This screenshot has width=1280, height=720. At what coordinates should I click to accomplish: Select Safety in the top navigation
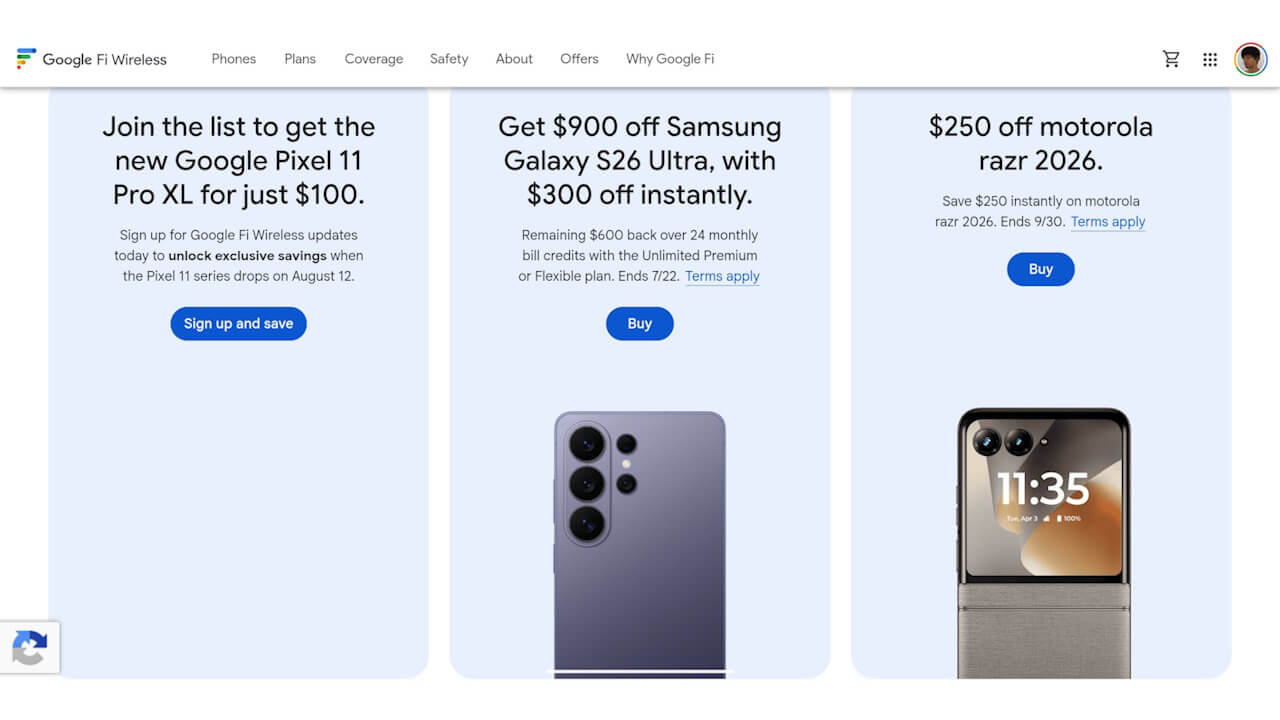[x=449, y=59]
